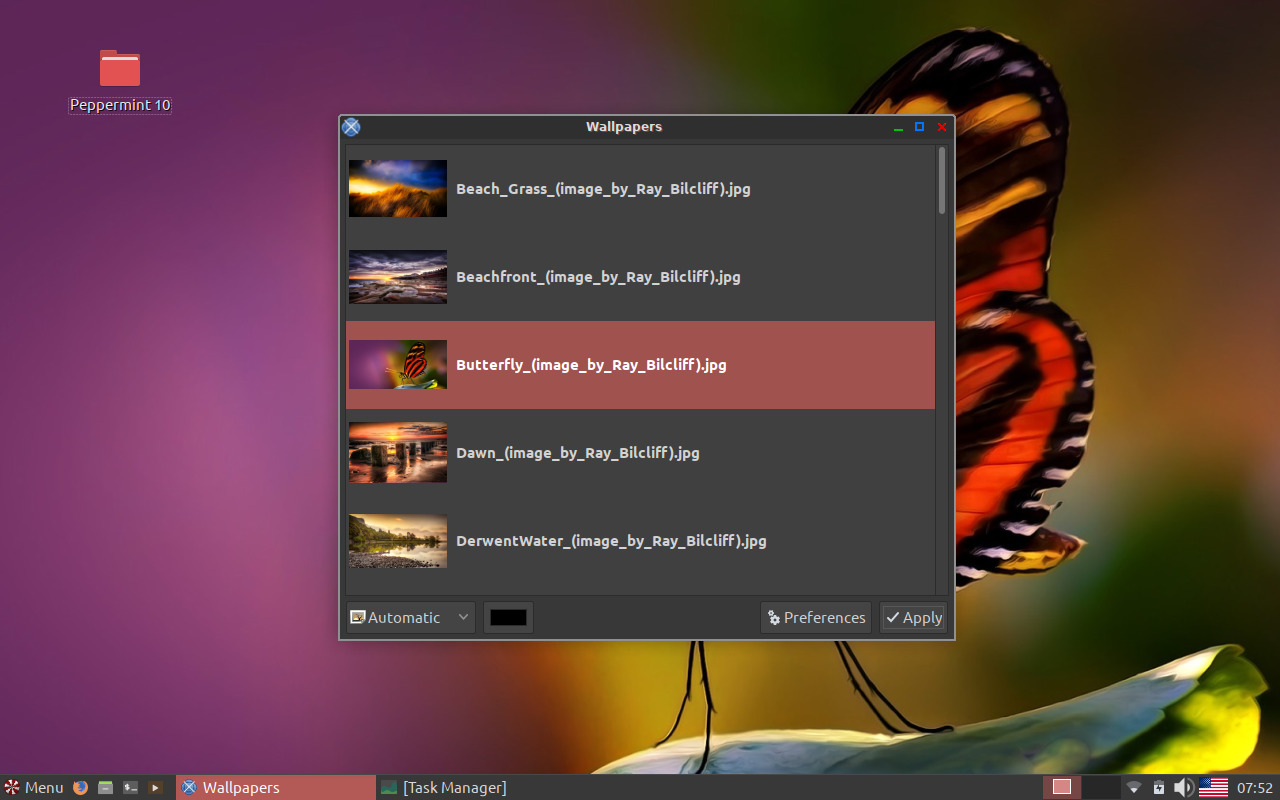Launch the file manager from the taskbar
This screenshot has height=800, width=1280.
(104, 787)
